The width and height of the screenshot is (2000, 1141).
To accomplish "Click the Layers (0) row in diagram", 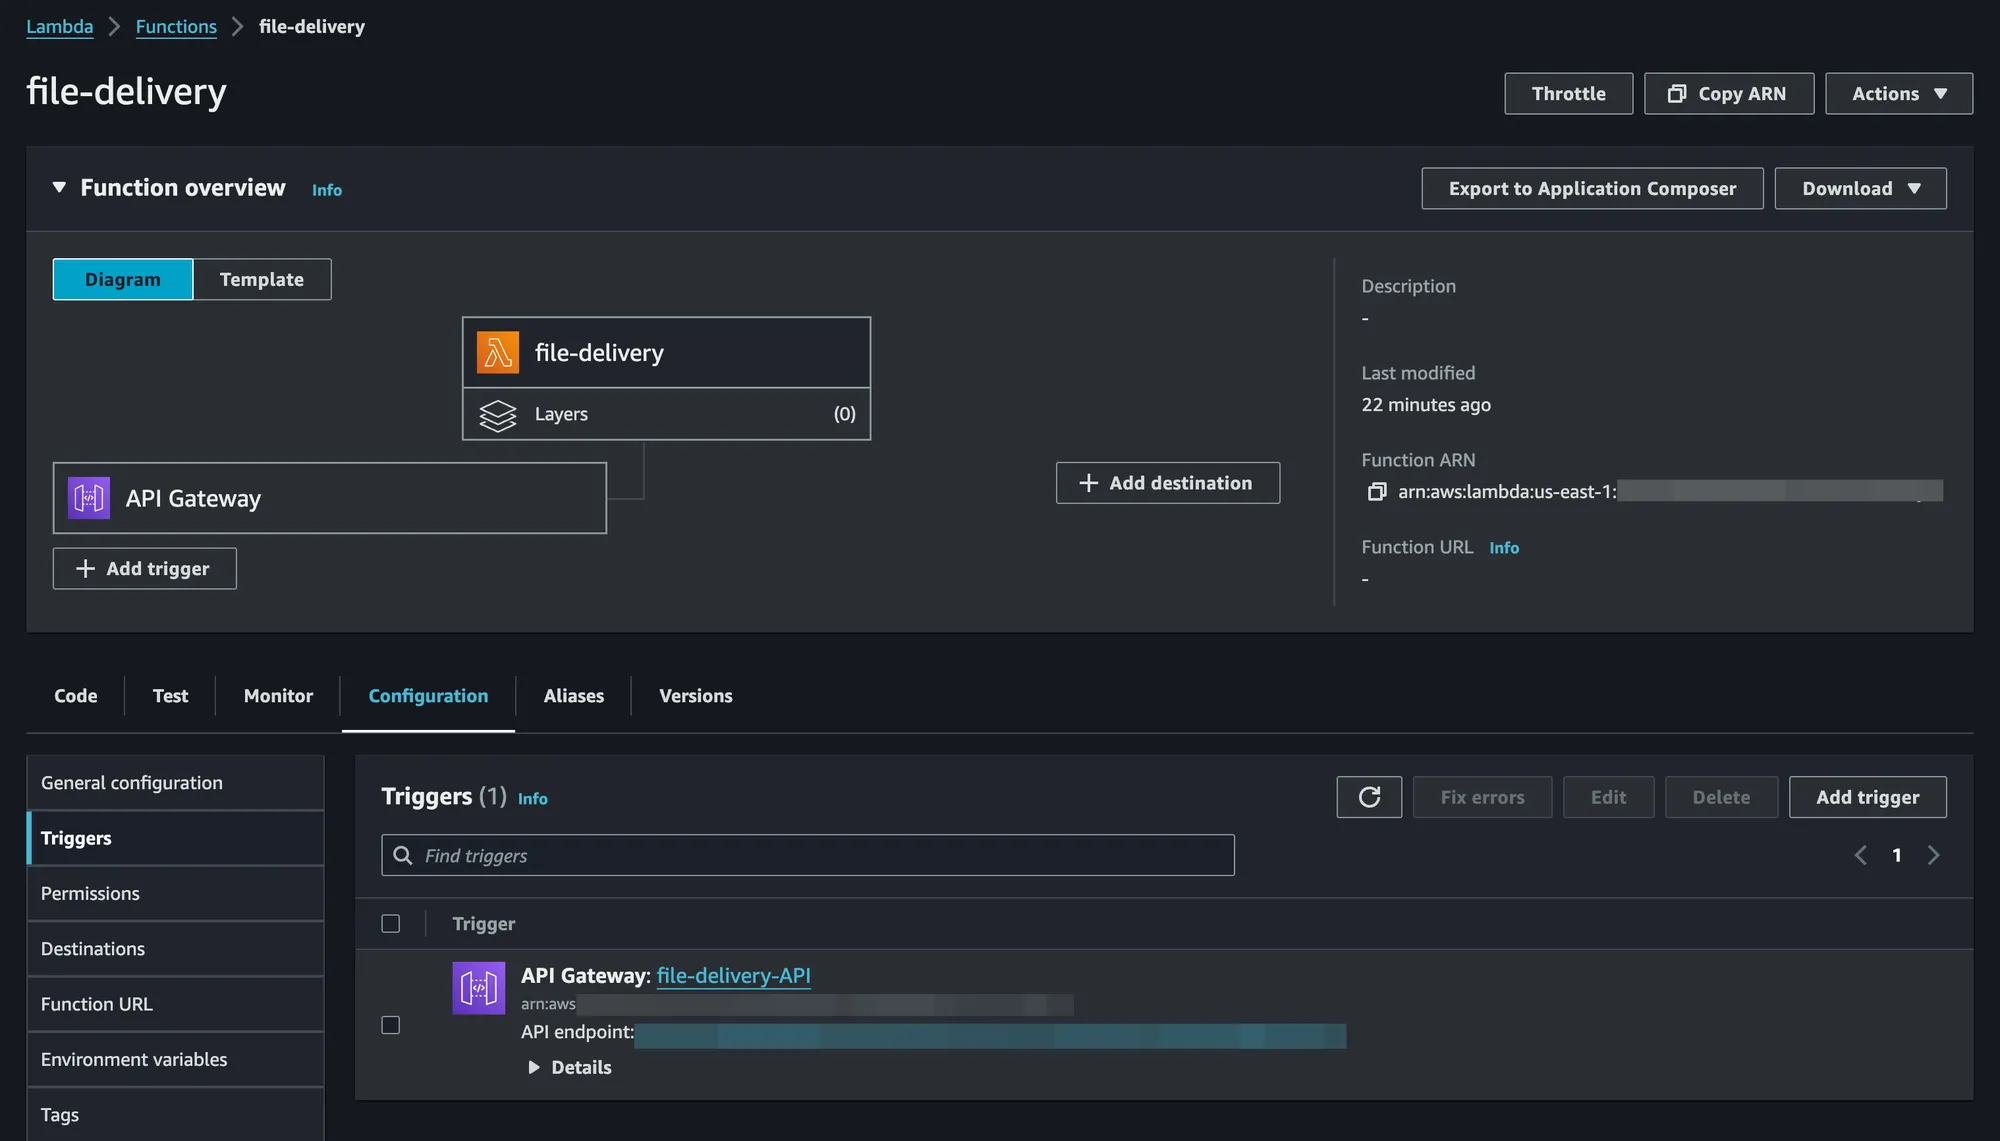I will pyautogui.click(x=666, y=414).
